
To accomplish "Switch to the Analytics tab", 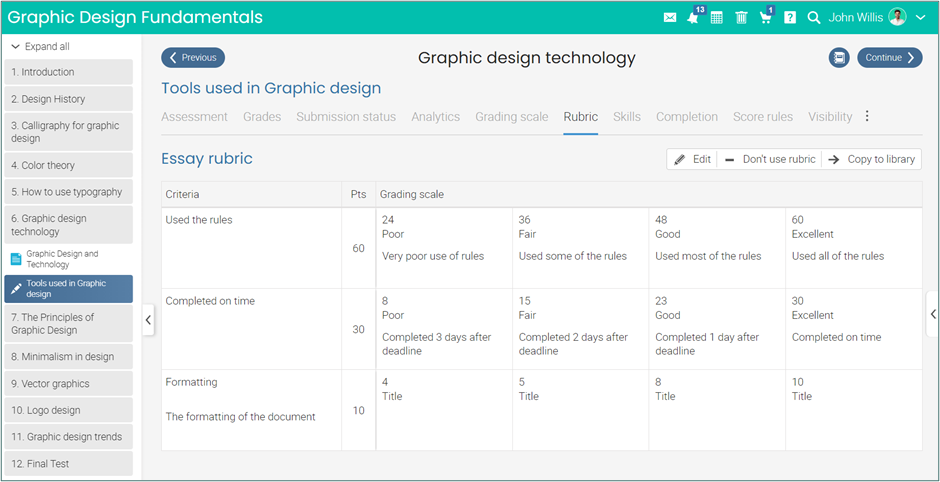I will [x=435, y=117].
